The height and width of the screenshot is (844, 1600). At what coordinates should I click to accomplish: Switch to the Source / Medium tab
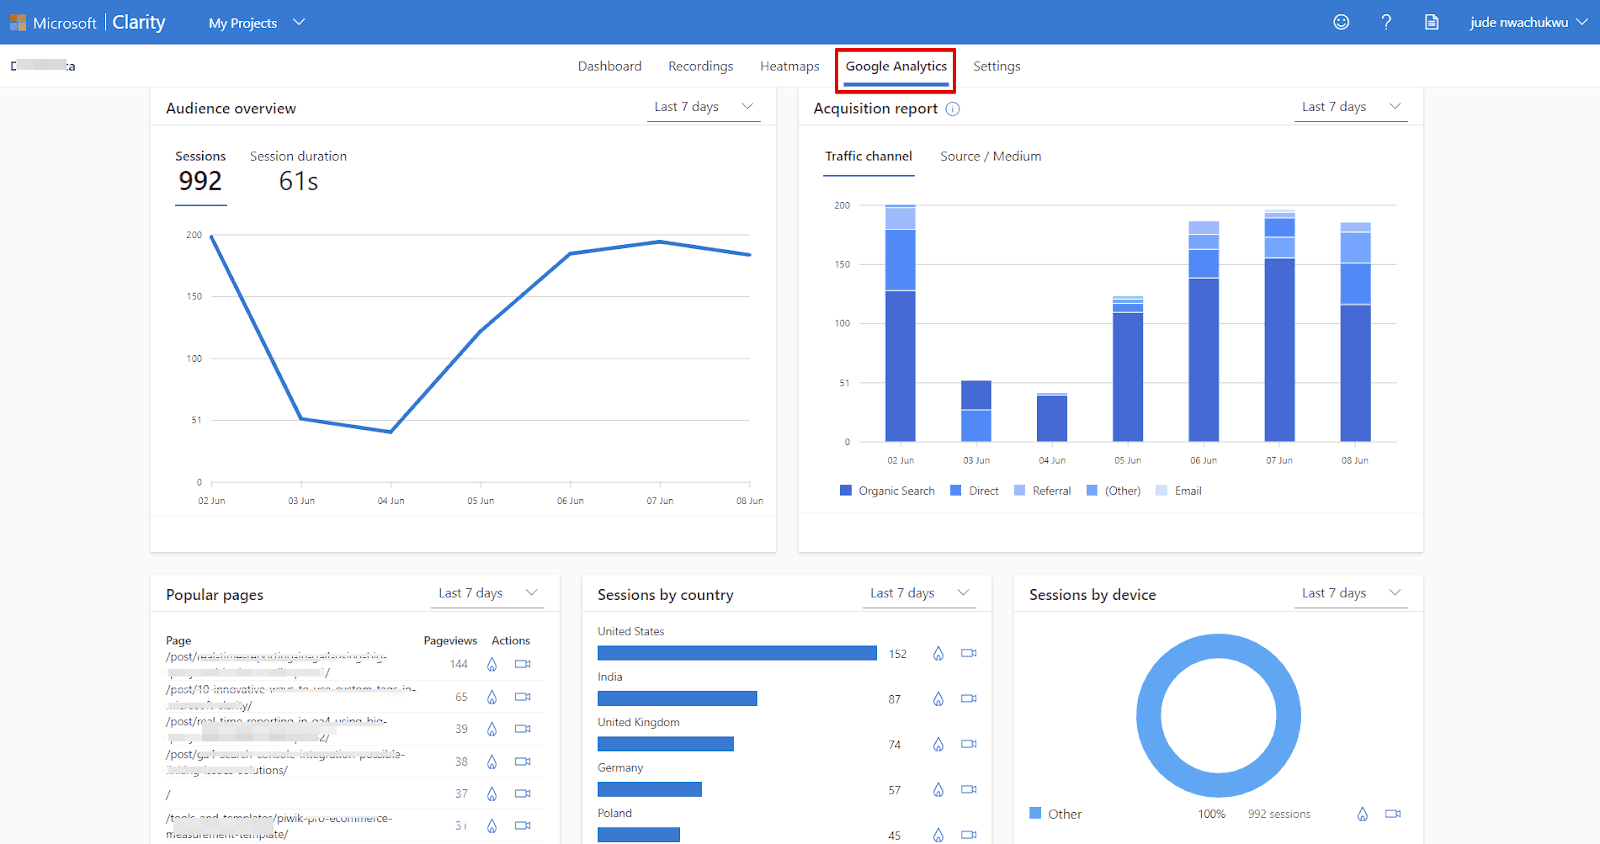tap(990, 156)
